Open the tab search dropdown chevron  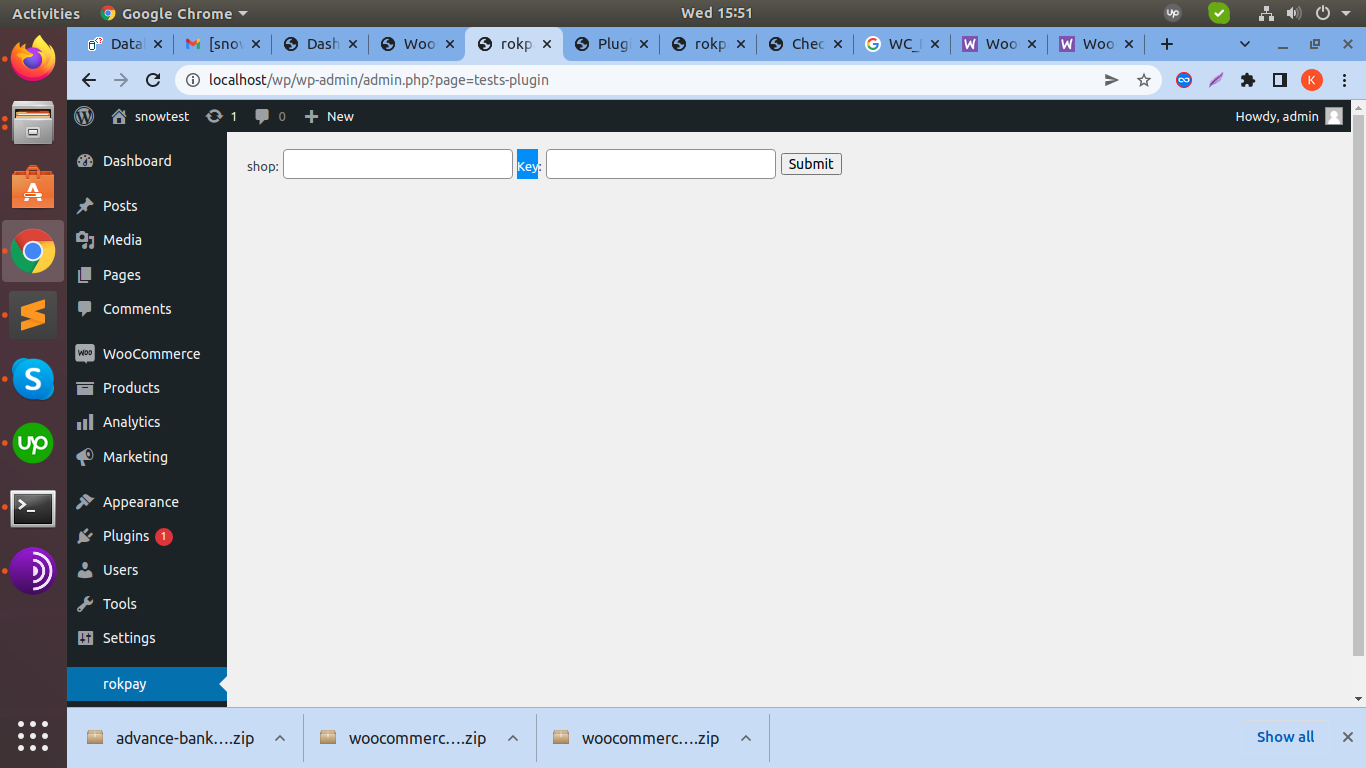pos(1245,44)
